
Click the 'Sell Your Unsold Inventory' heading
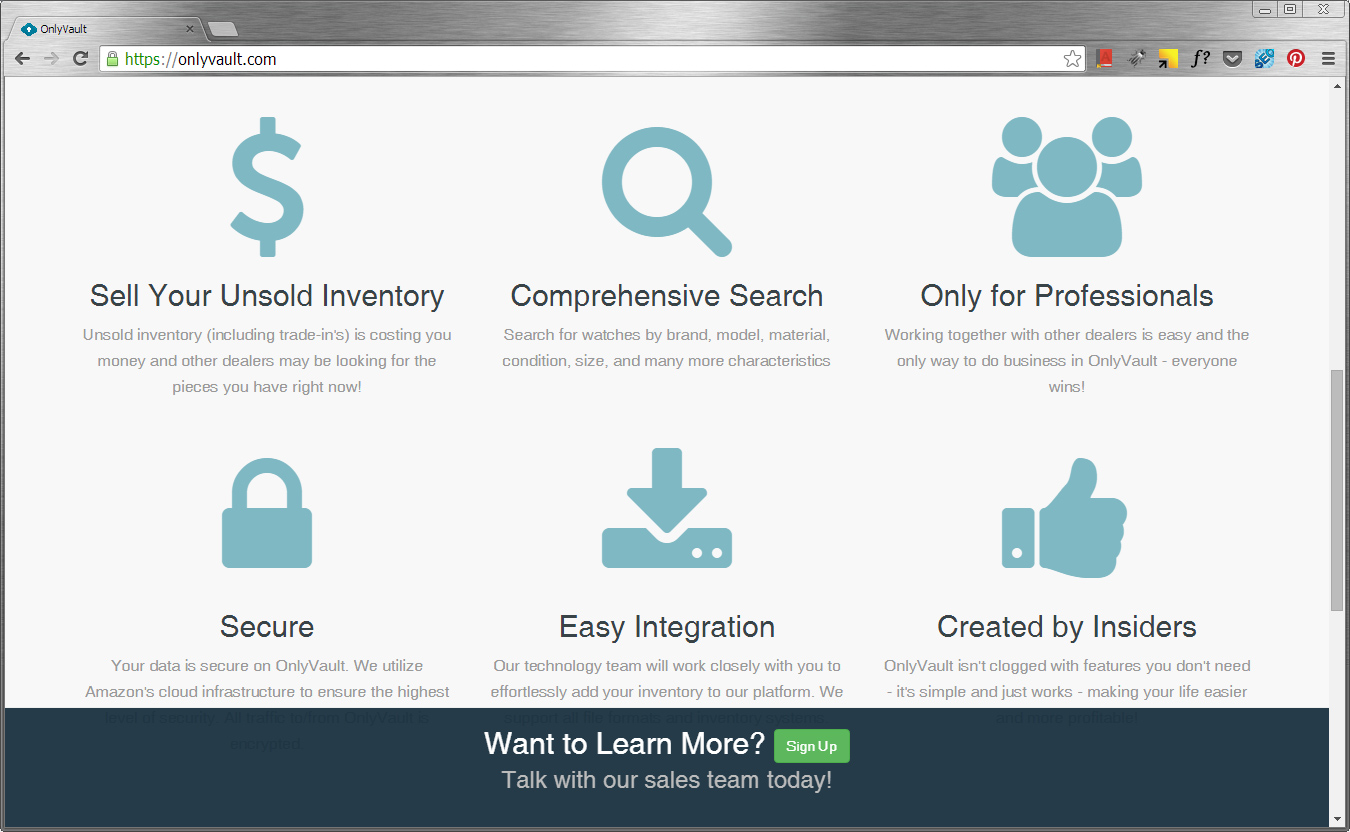267,296
